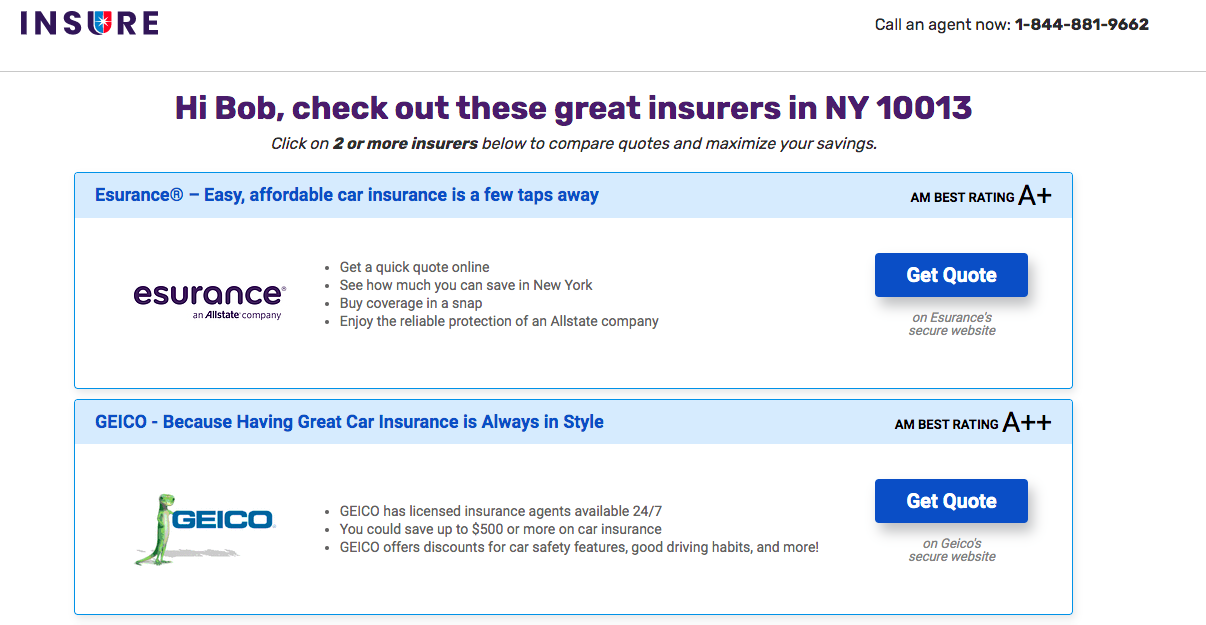Click Get Quote for Esurance
Viewport: 1206px width, 625px height.
click(x=950, y=274)
